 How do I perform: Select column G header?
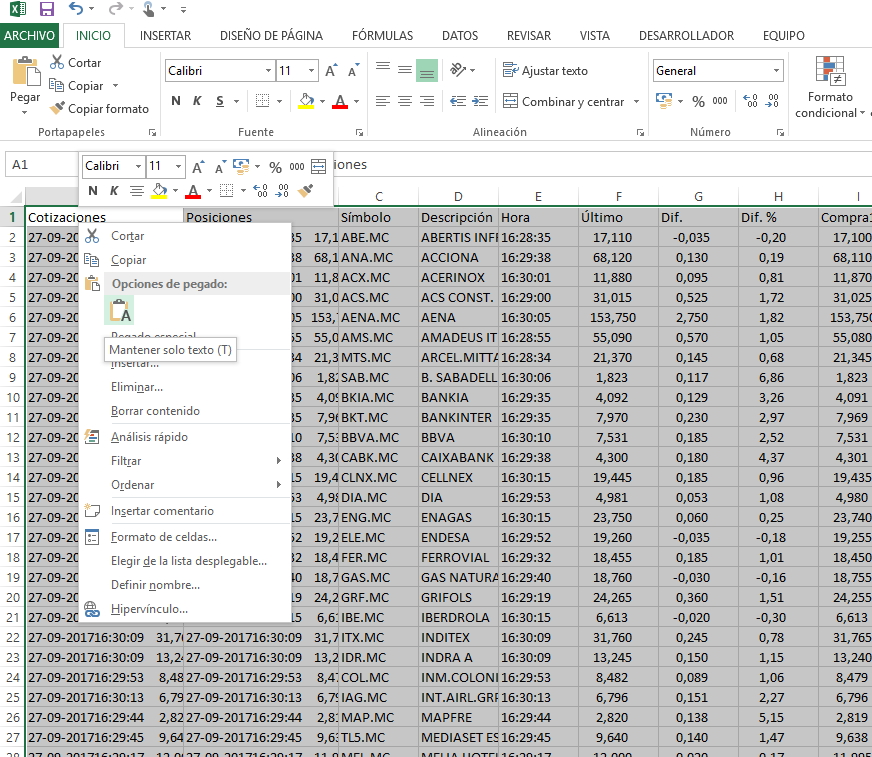[698, 196]
